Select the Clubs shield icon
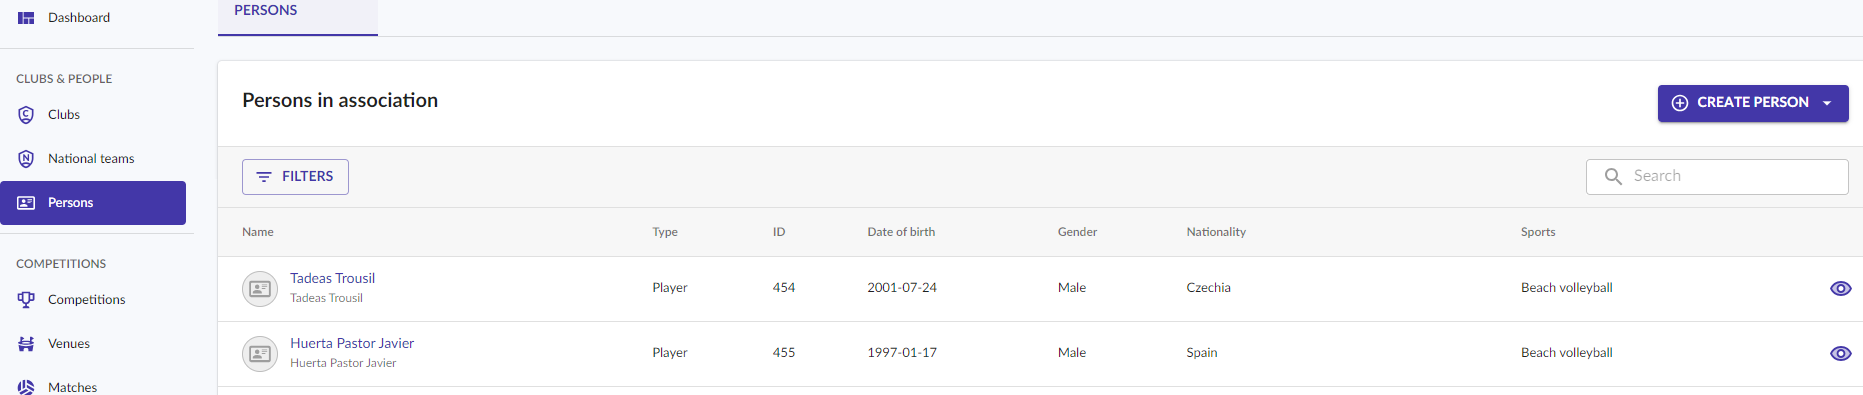This screenshot has width=1863, height=395. pyautogui.click(x=26, y=115)
